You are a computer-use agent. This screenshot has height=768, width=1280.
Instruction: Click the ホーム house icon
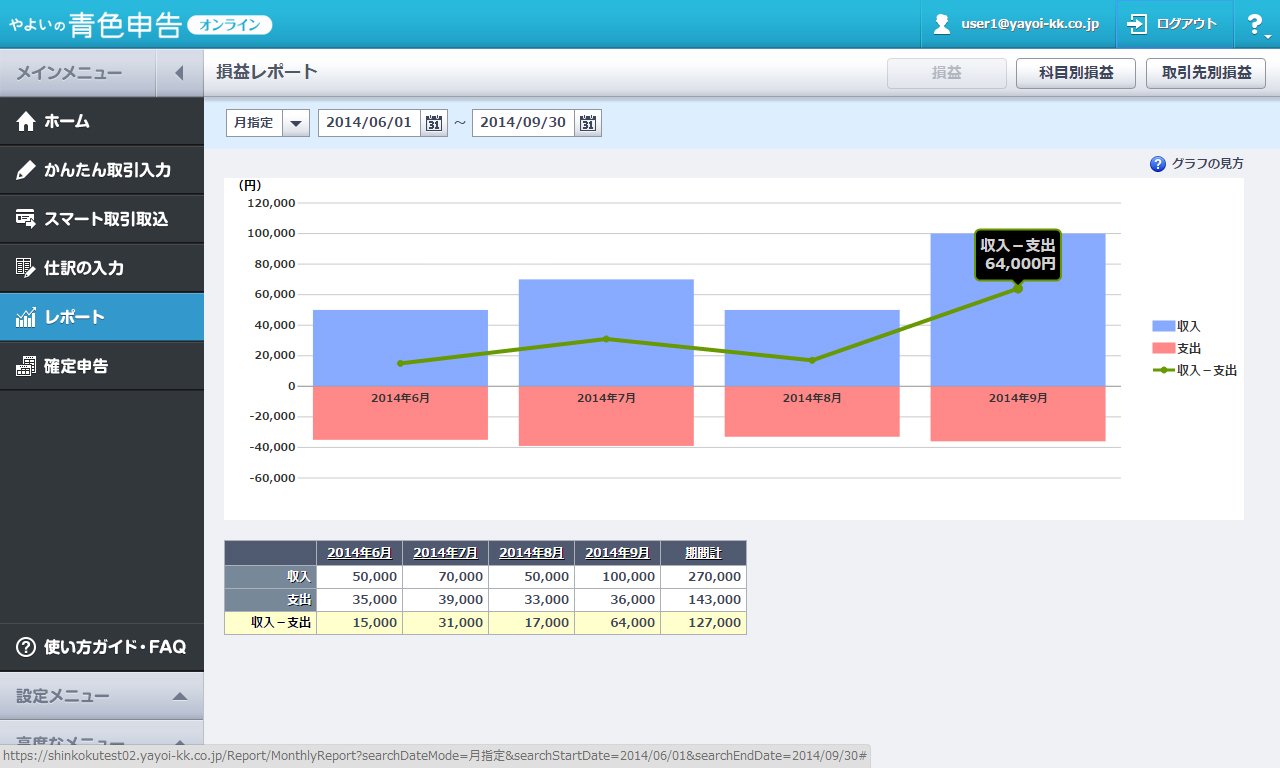coord(26,122)
